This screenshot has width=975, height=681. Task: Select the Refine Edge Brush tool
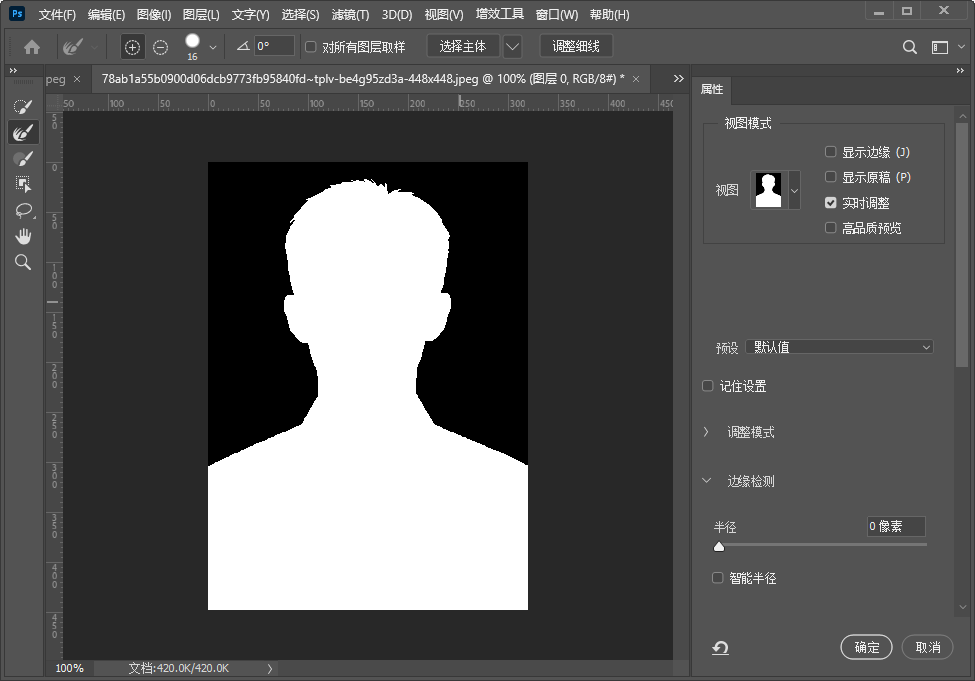coord(23,132)
